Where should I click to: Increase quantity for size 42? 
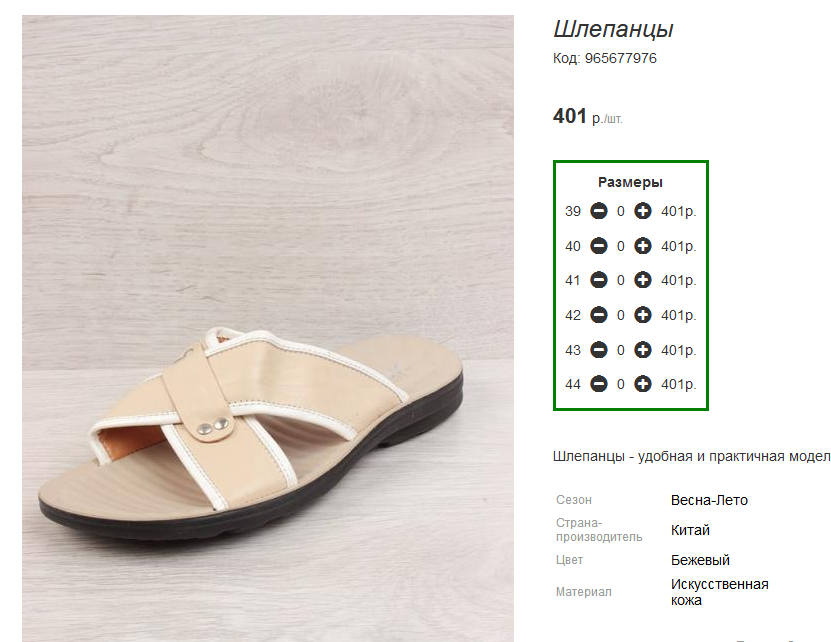(x=643, y=315)
